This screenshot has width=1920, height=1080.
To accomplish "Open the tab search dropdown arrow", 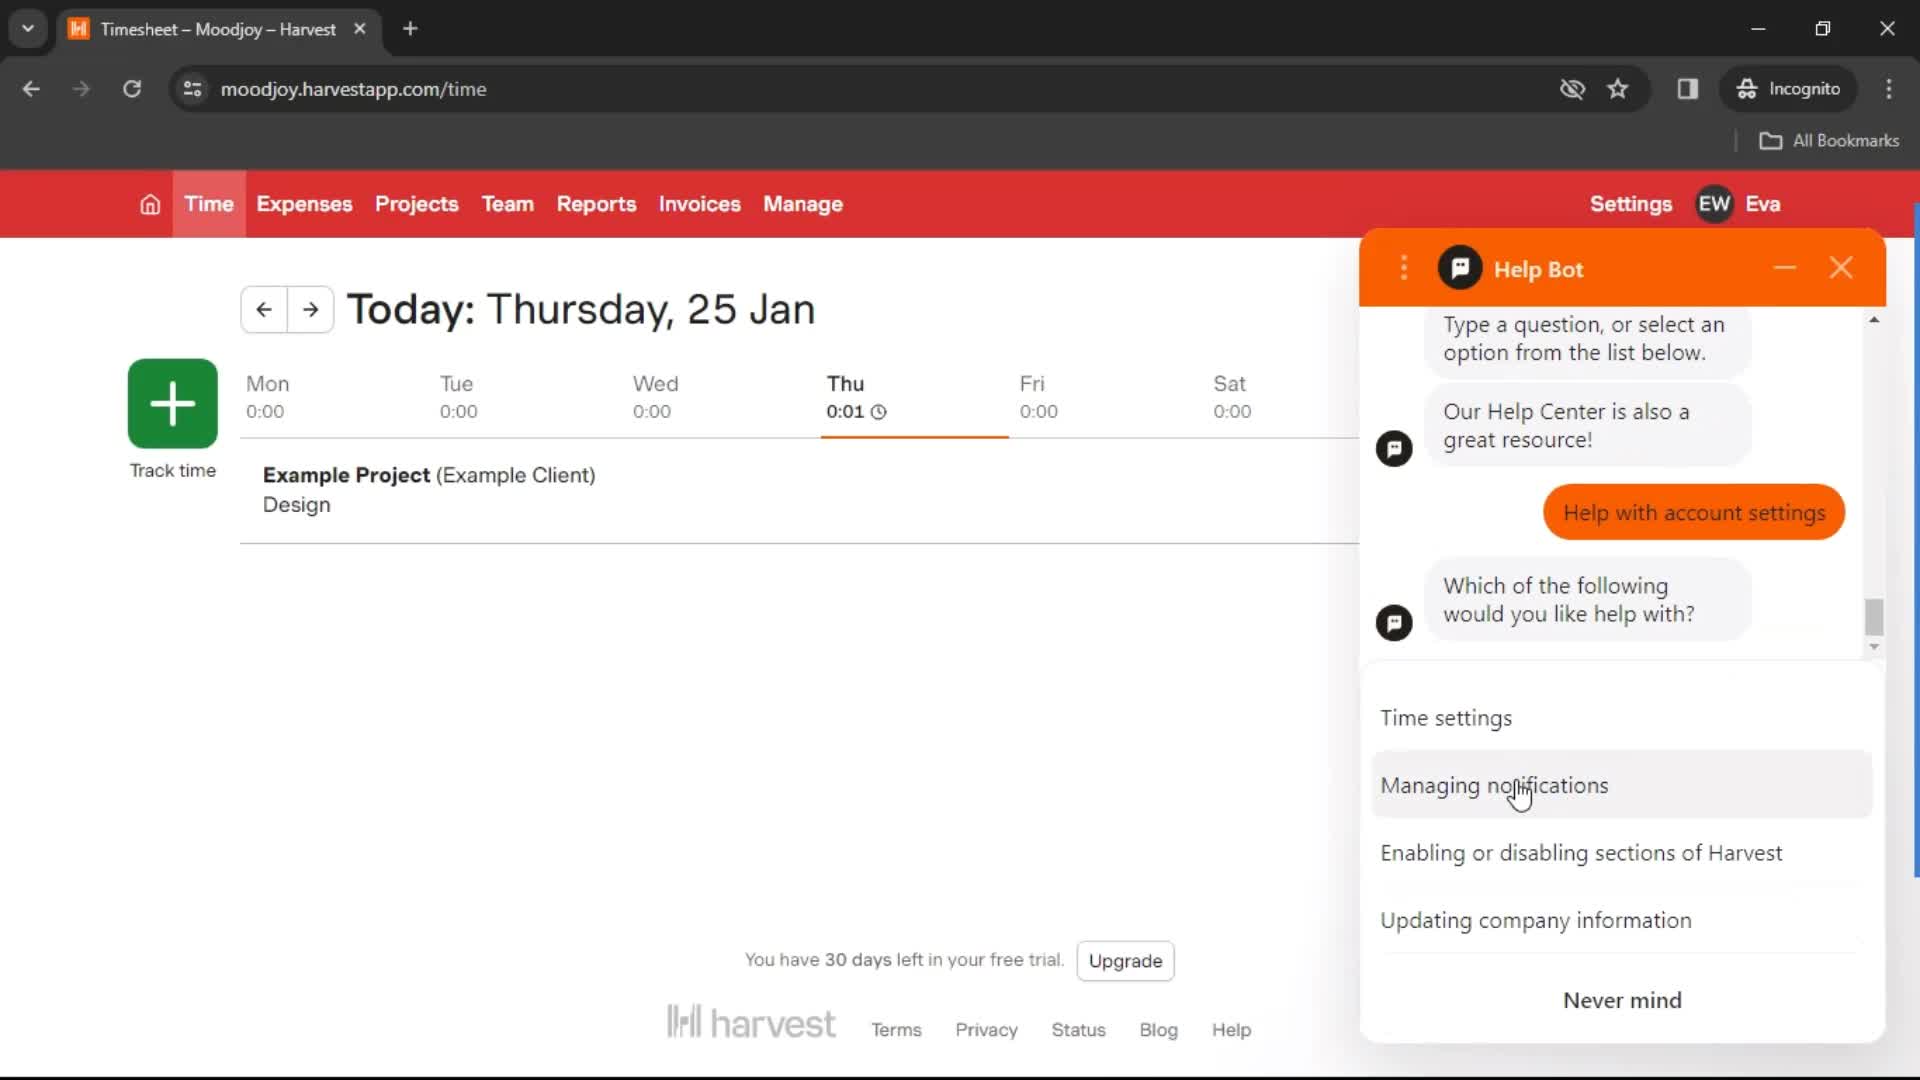I will 28,29.
